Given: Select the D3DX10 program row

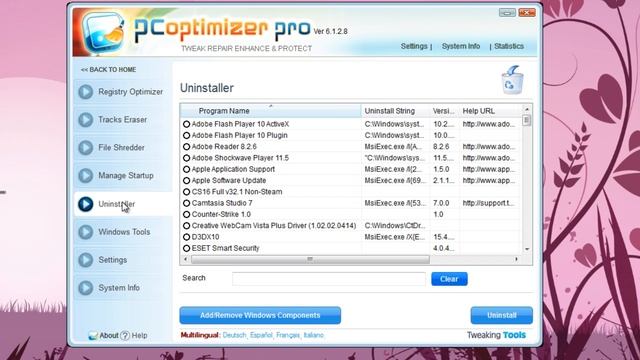Looking at the screenshot, I should pyautogui.click(x=350, y=237).
